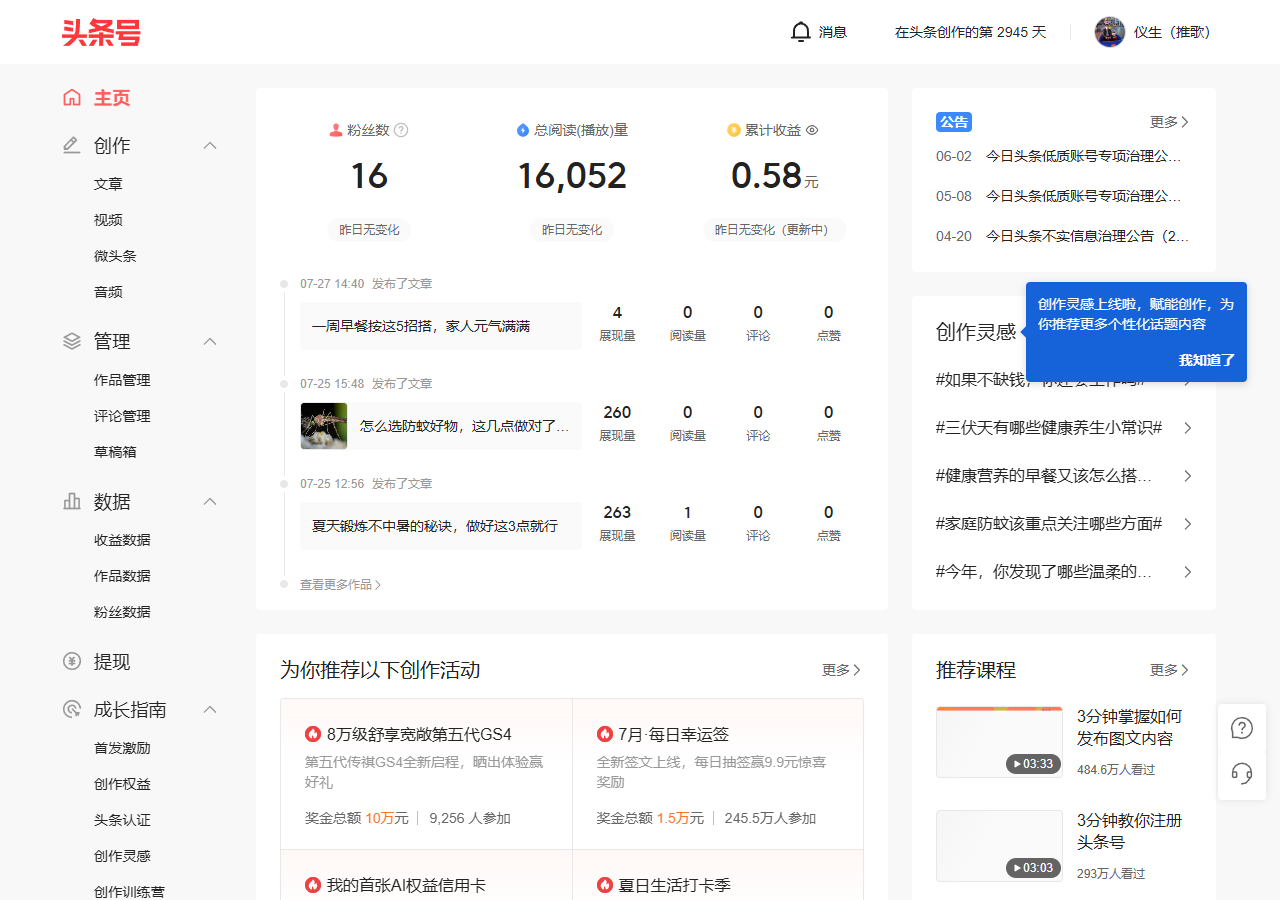Open notifications via the bell icon
The width and height of the screenshot is (1280, 900).
(800, 32)
